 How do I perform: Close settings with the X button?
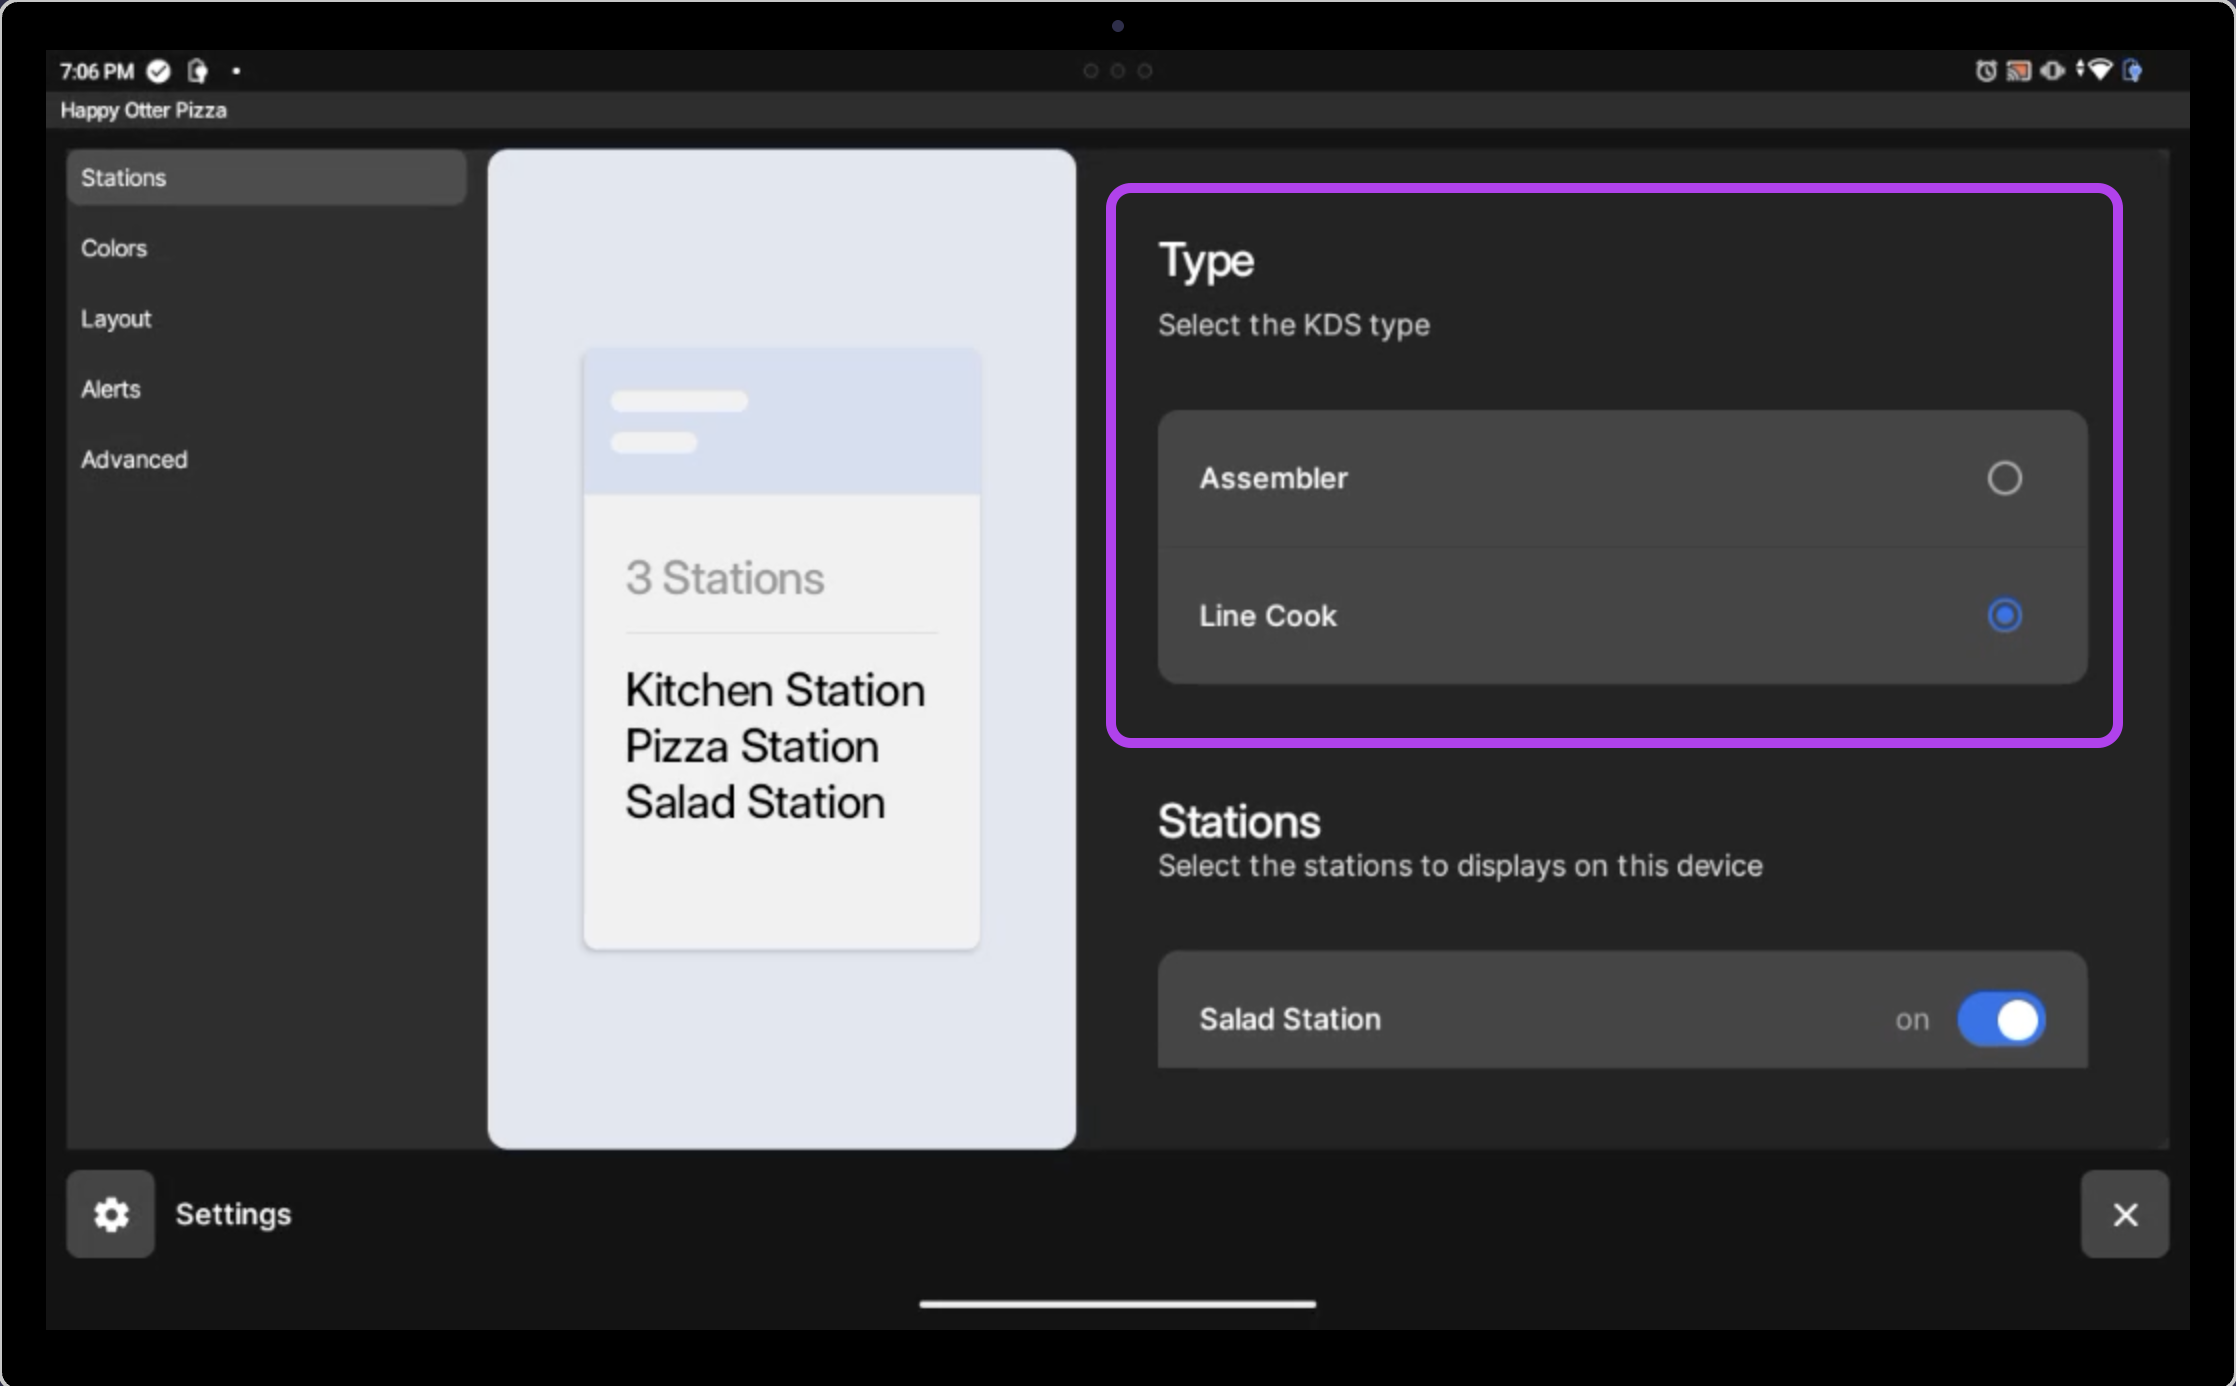pyautogui.click(x=2125, y=1214)
